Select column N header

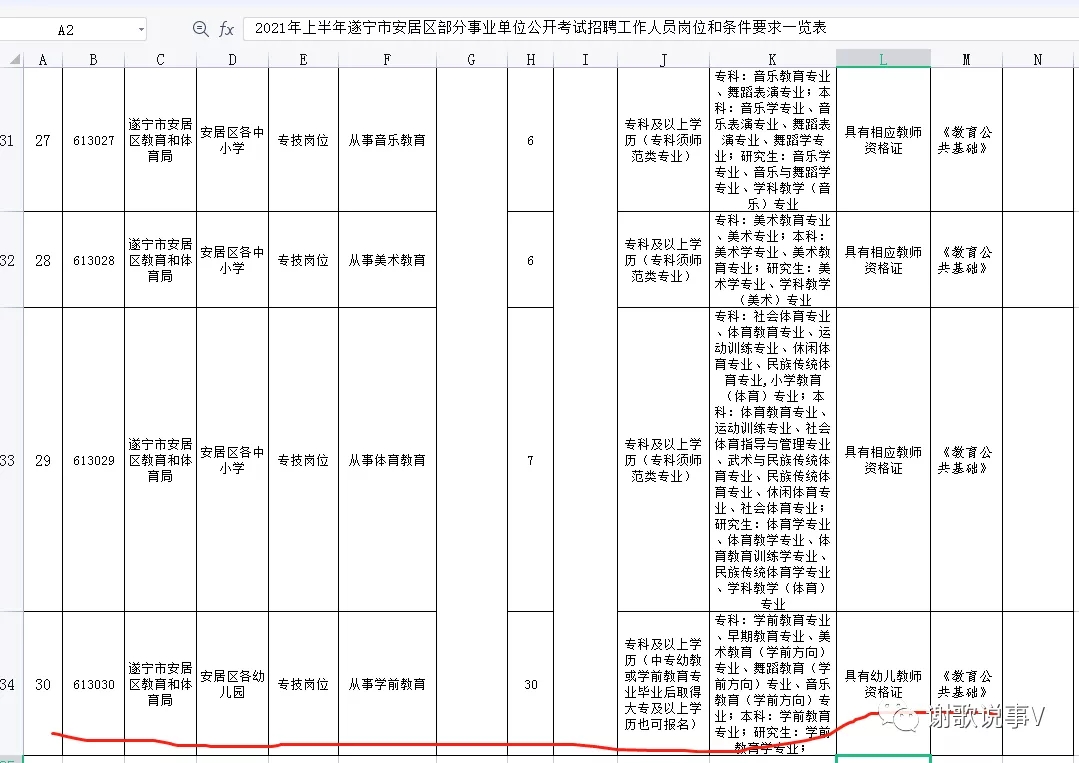tap(1037, 59)
